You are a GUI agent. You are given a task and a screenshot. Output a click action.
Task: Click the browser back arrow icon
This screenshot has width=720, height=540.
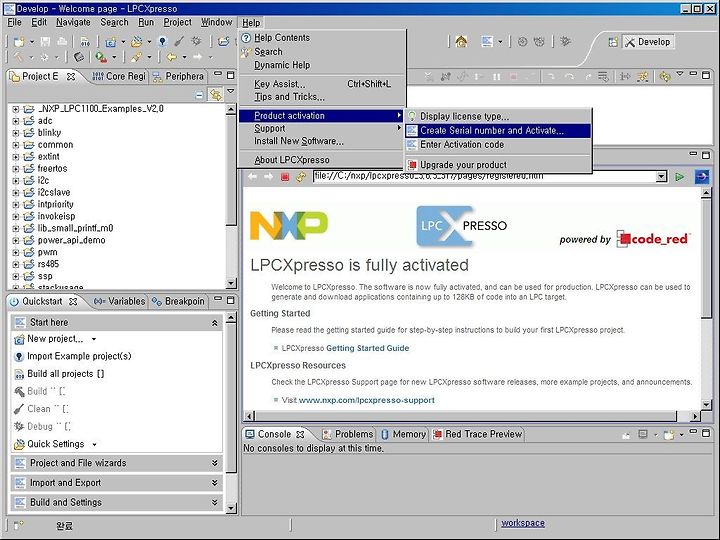point(253,177)
